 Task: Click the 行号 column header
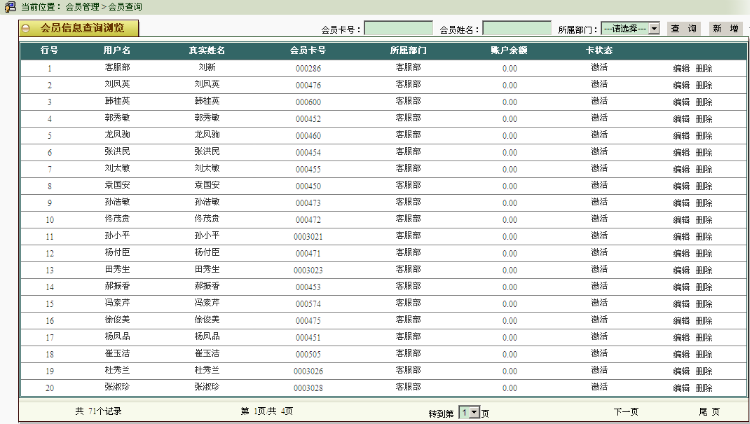click(x=49, y=50)
